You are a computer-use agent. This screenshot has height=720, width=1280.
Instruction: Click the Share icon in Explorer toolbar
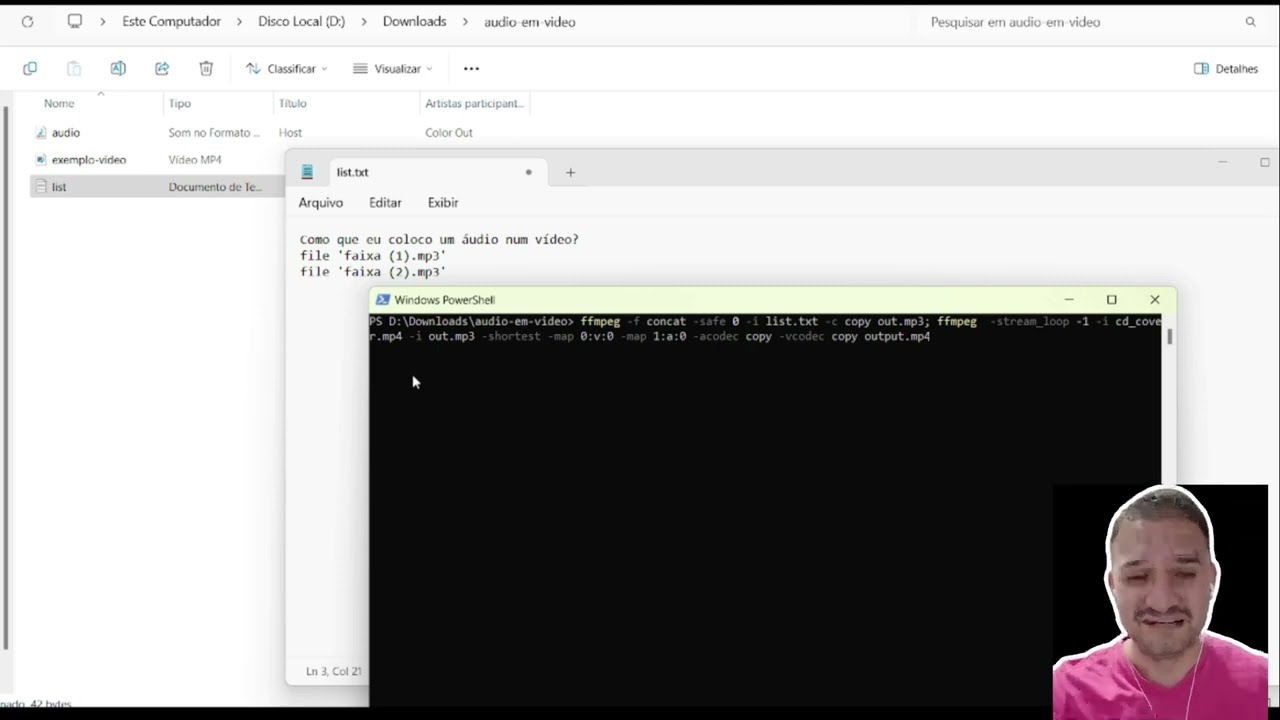(162, 68)
